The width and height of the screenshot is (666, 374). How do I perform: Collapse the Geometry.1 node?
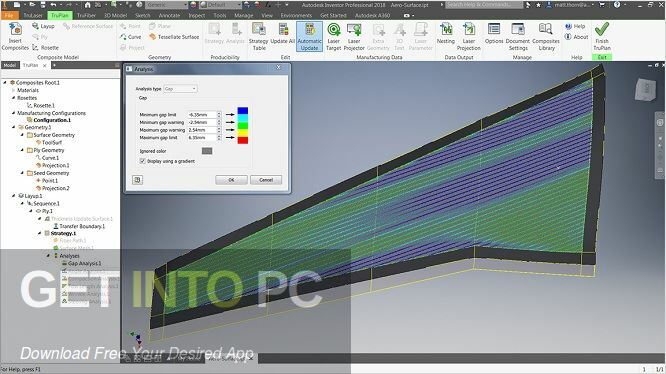pyautogui.click(x=14, y=127)
